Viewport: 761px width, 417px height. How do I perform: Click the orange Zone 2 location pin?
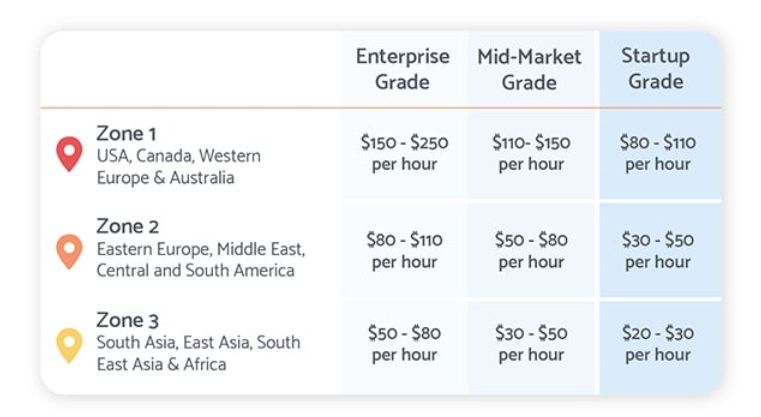(68, 251)
